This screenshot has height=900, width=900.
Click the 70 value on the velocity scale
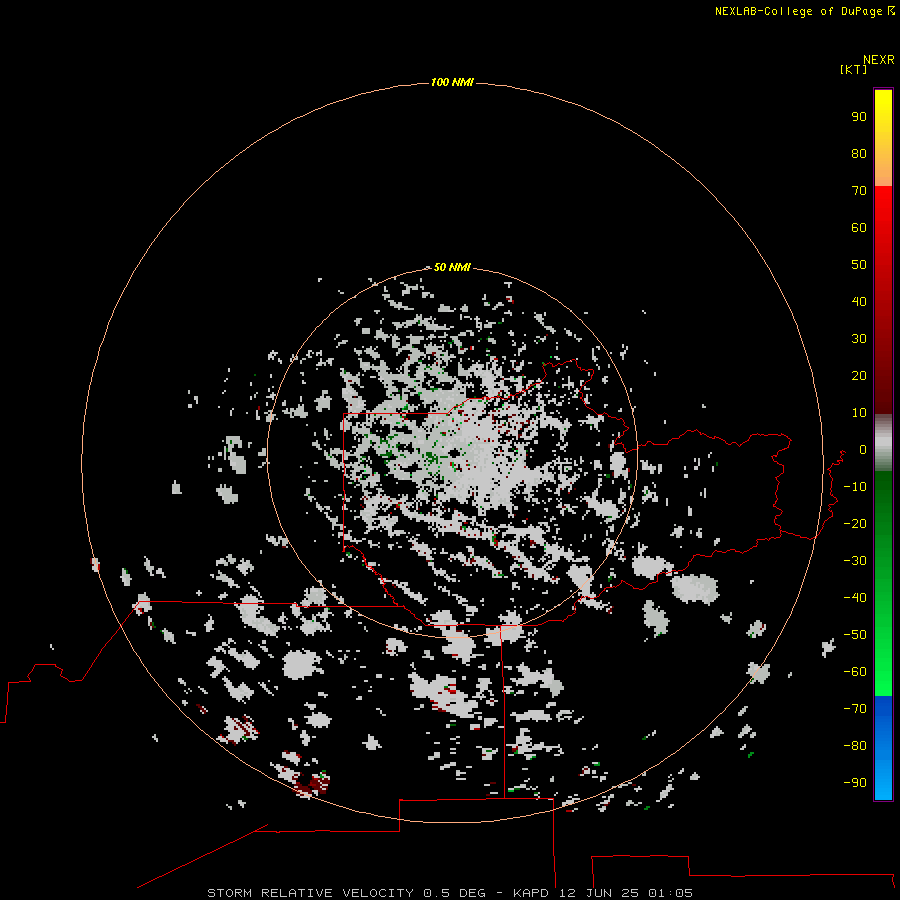coord(859,191)
